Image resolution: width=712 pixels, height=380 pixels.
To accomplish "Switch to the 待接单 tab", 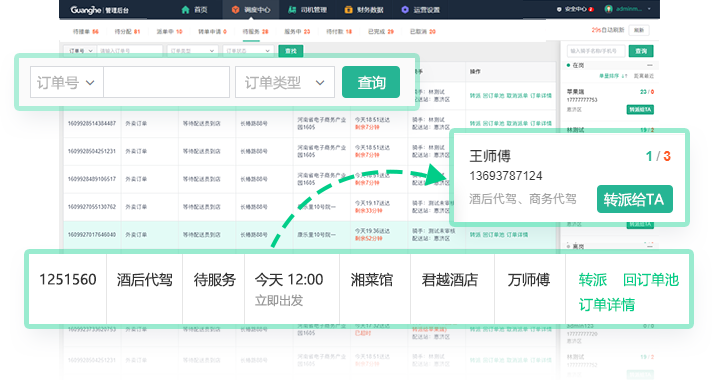I will point(85,32).
